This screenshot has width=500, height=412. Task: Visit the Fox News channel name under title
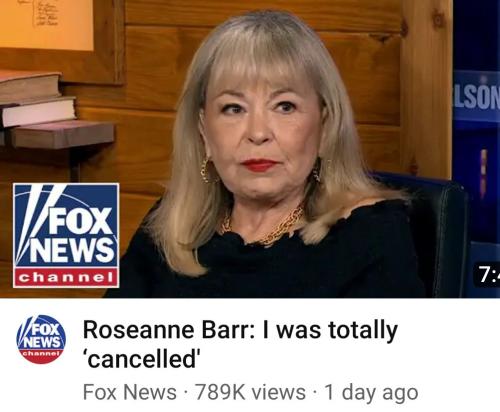tap(130, 392)
